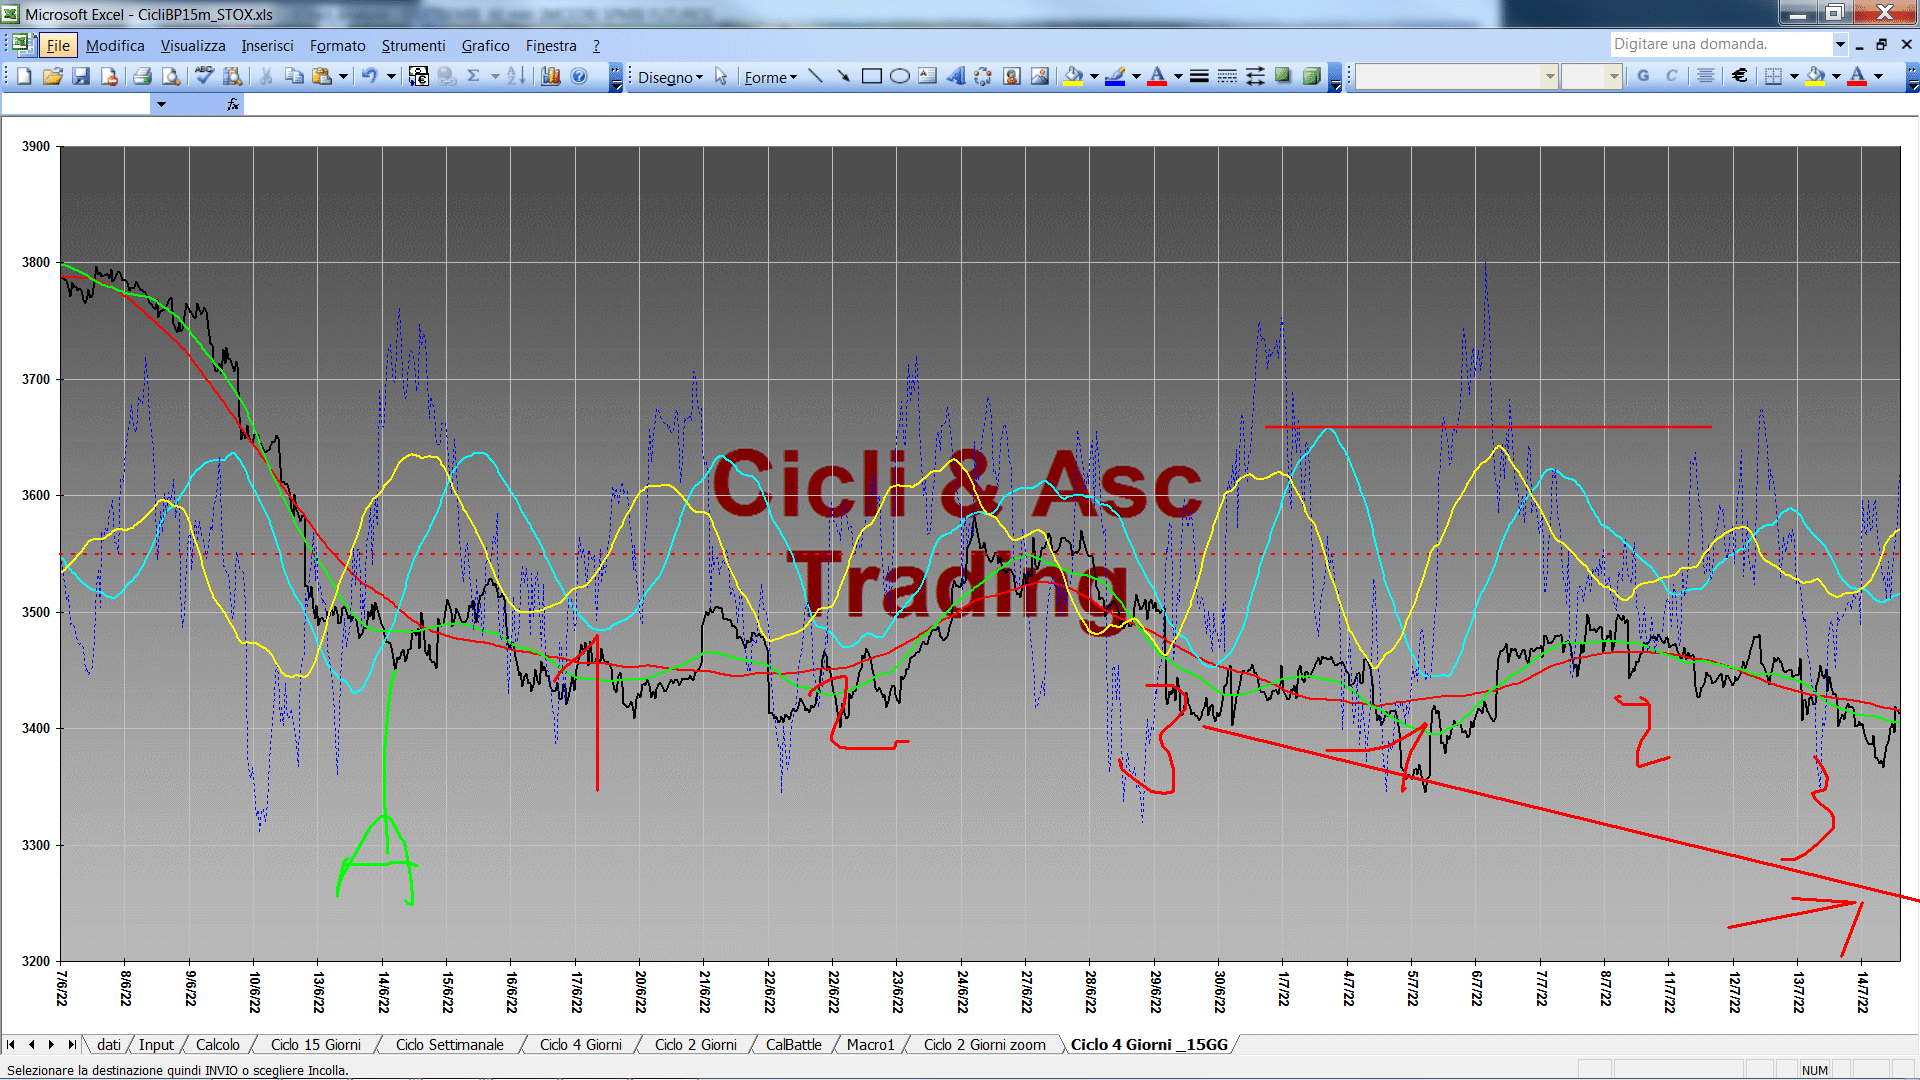Click the Euro conversion icon
Screen dimensions: 1920x1080
coord(419,76)
